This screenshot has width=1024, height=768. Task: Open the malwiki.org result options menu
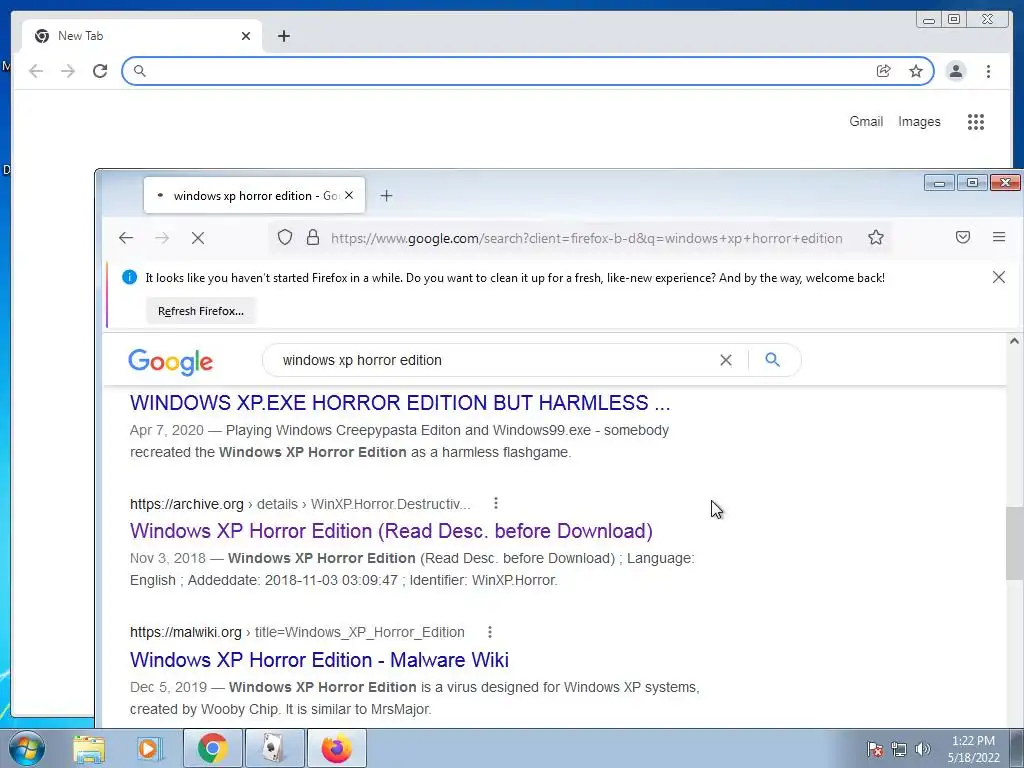click(x=490, y=632)
